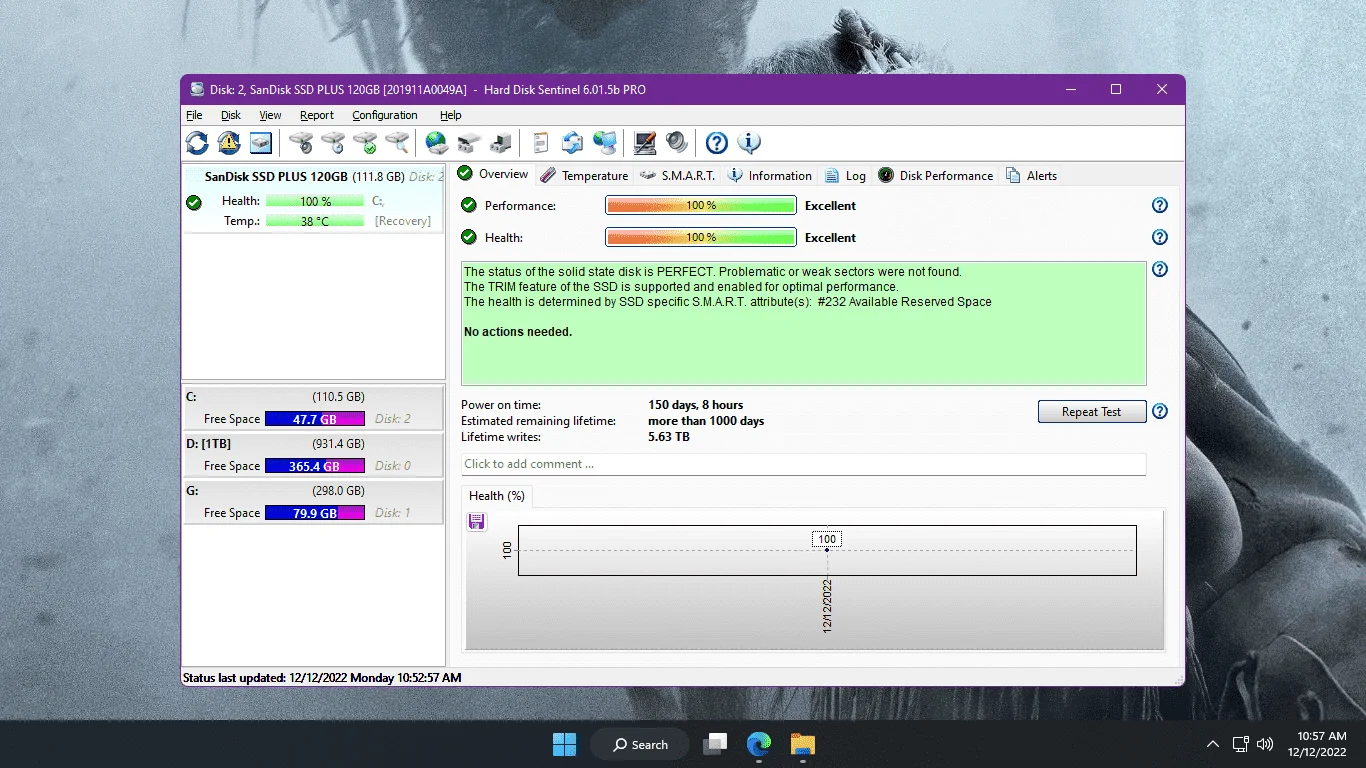Click the disk with computer toolbar icon

pos(501,143)
